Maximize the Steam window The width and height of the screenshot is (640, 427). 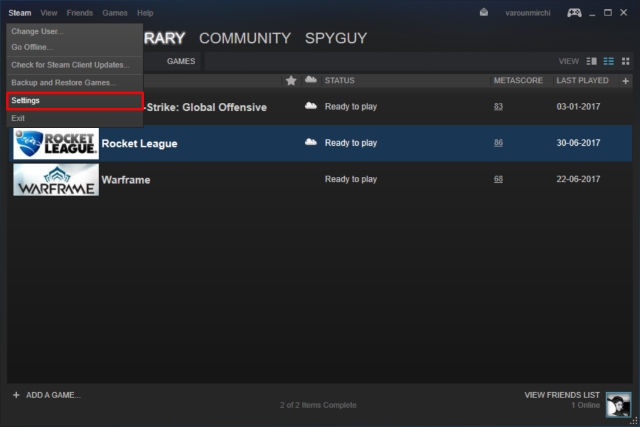pos(608,13)
